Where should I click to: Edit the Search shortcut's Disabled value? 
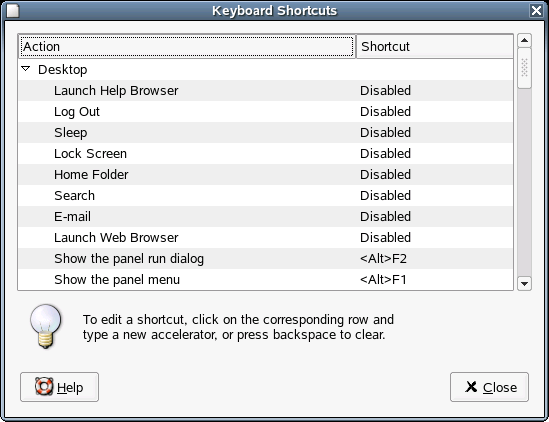[x=385, y=195]
